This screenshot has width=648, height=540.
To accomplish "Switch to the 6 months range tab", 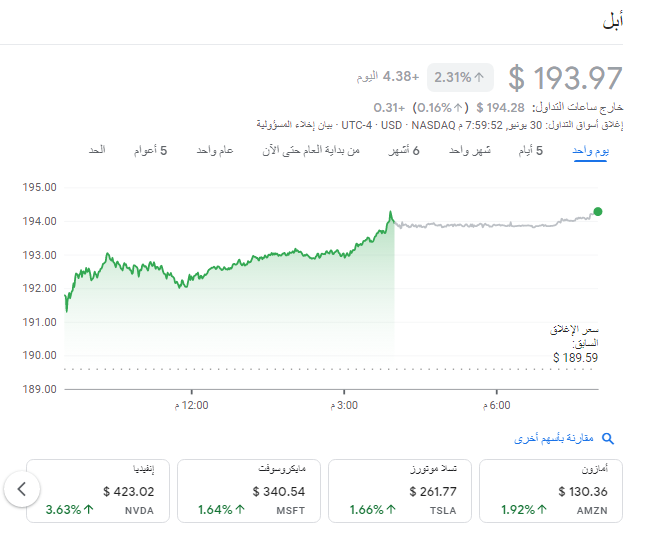I will coord(403,150).
